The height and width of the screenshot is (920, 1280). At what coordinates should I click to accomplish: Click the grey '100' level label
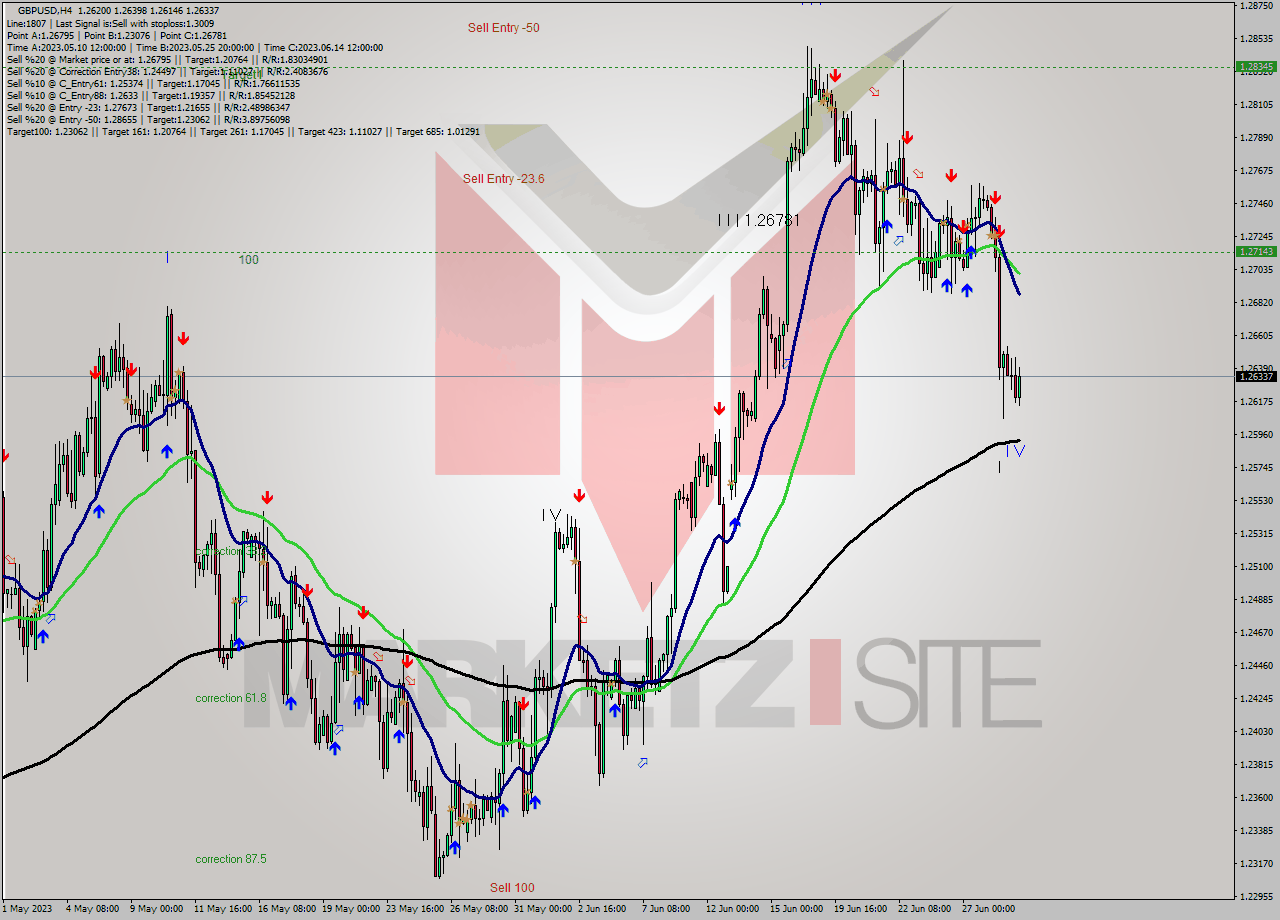coord(249,260)
